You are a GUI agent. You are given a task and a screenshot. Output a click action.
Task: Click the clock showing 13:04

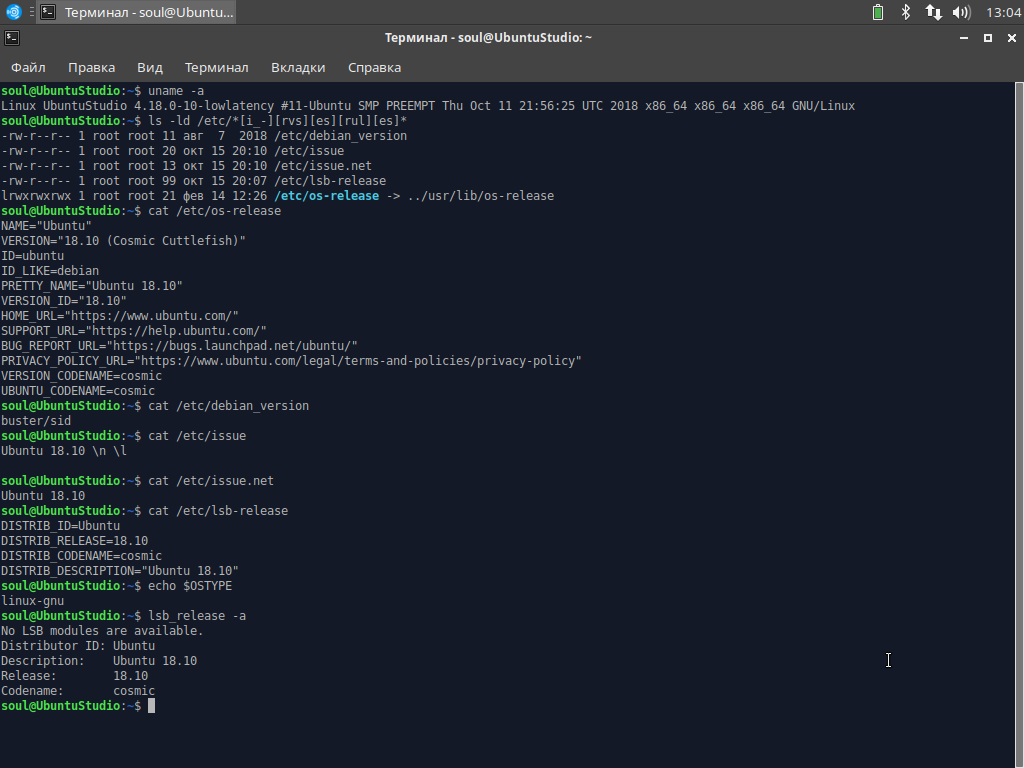click(1003, 12)
